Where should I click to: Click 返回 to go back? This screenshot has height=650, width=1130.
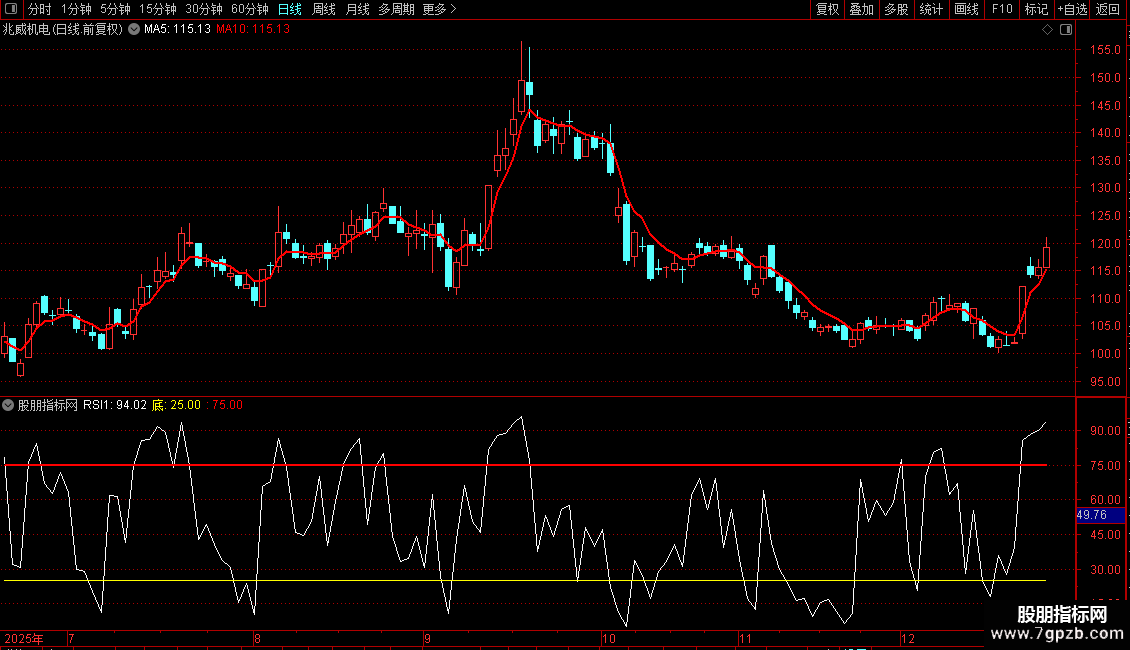[x=1108, y=9]
